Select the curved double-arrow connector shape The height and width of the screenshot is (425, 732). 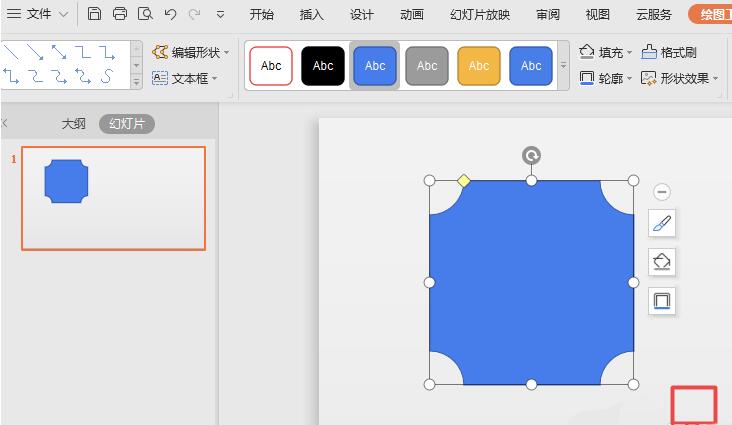(x=83, y=76)
